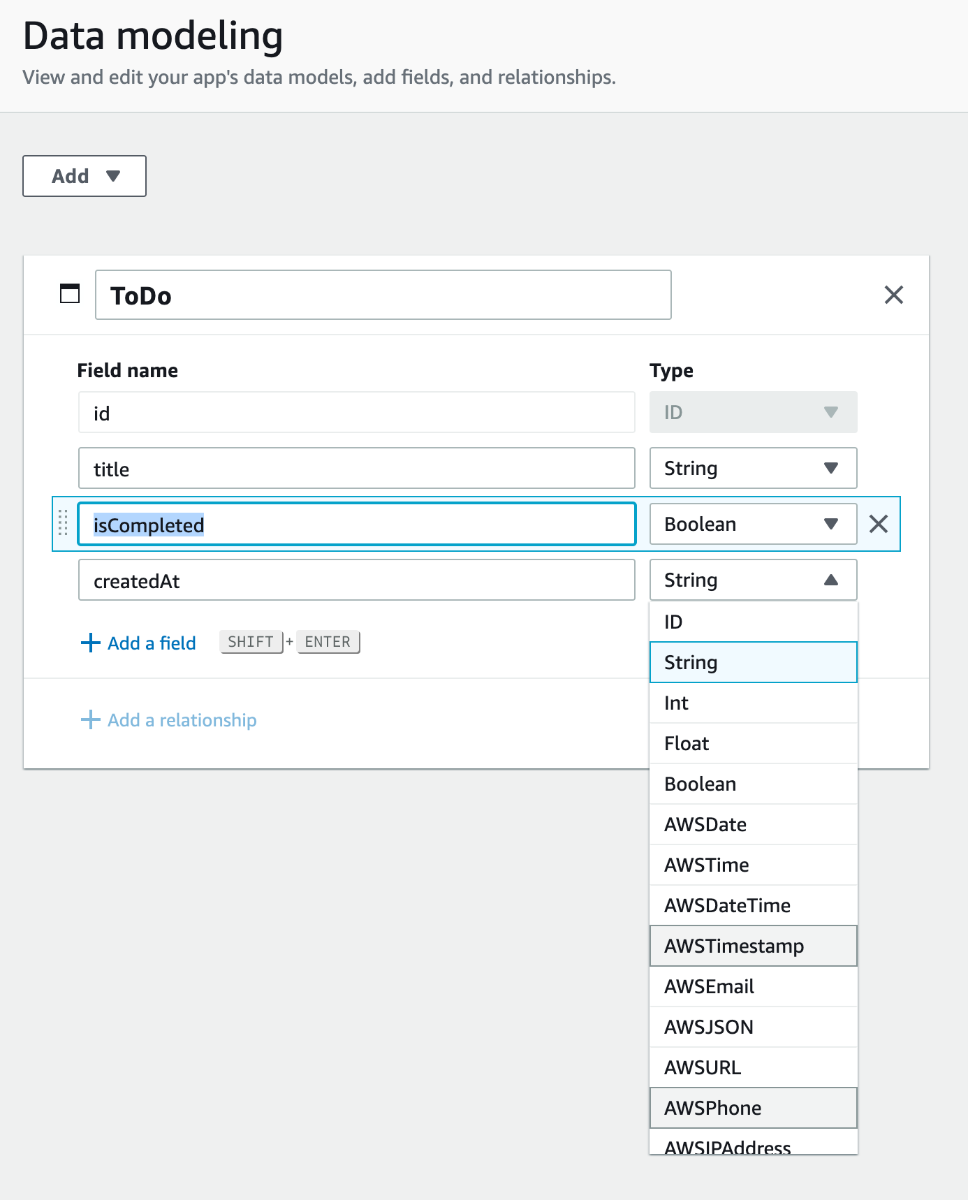This screenshot has height=1200, width=968.
Task: Focus the ToDo model name input
Action: [383, 296]
